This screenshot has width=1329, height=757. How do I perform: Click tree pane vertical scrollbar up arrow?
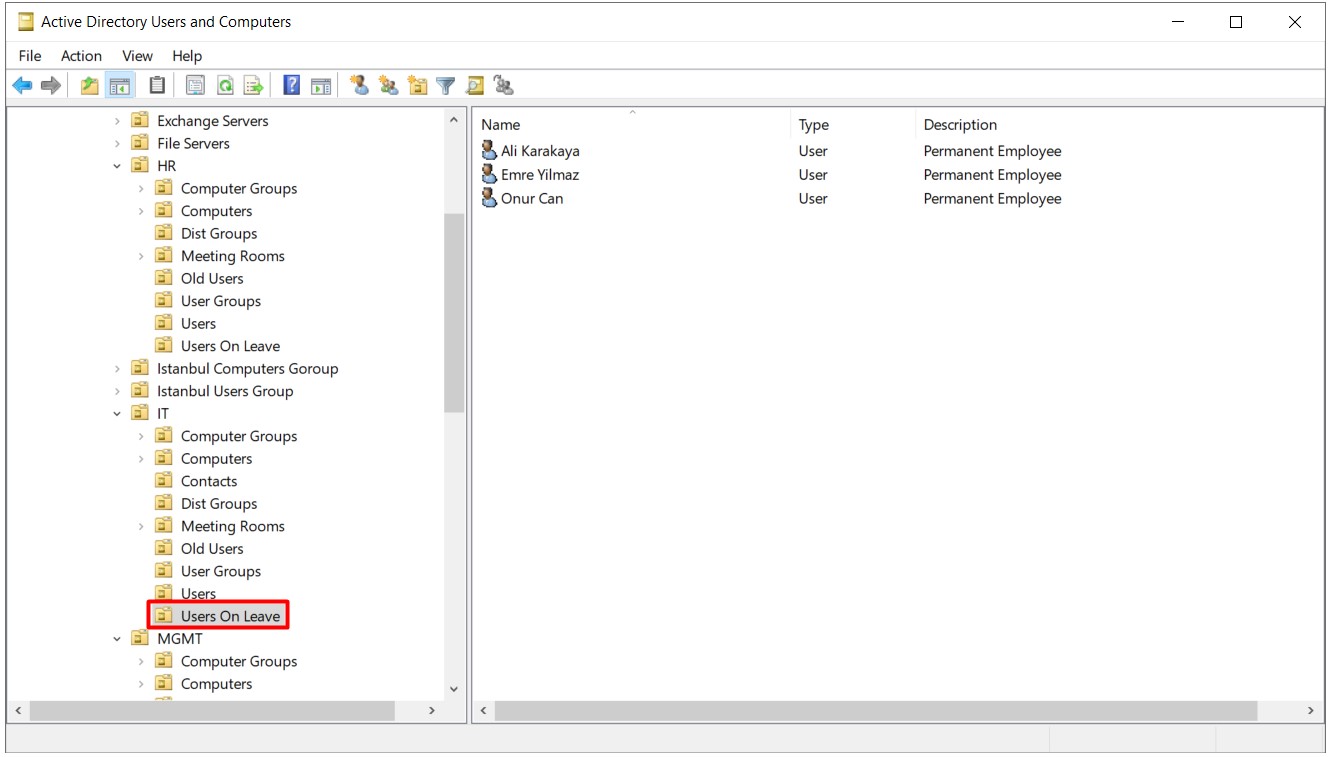[454, 120]
